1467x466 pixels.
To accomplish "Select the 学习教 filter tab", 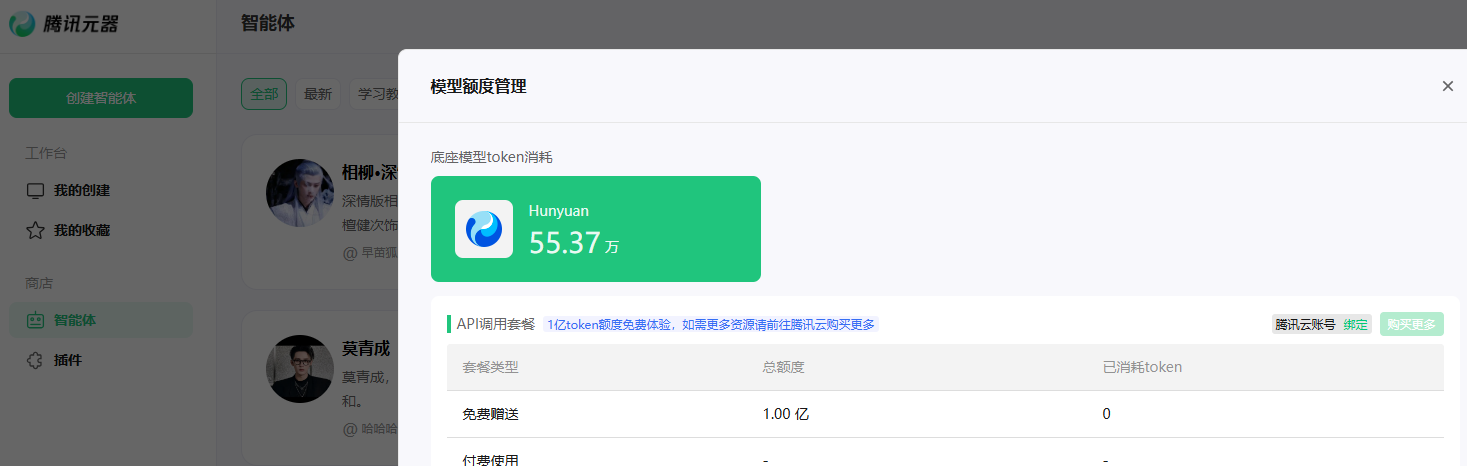I will tap(376, 94).
